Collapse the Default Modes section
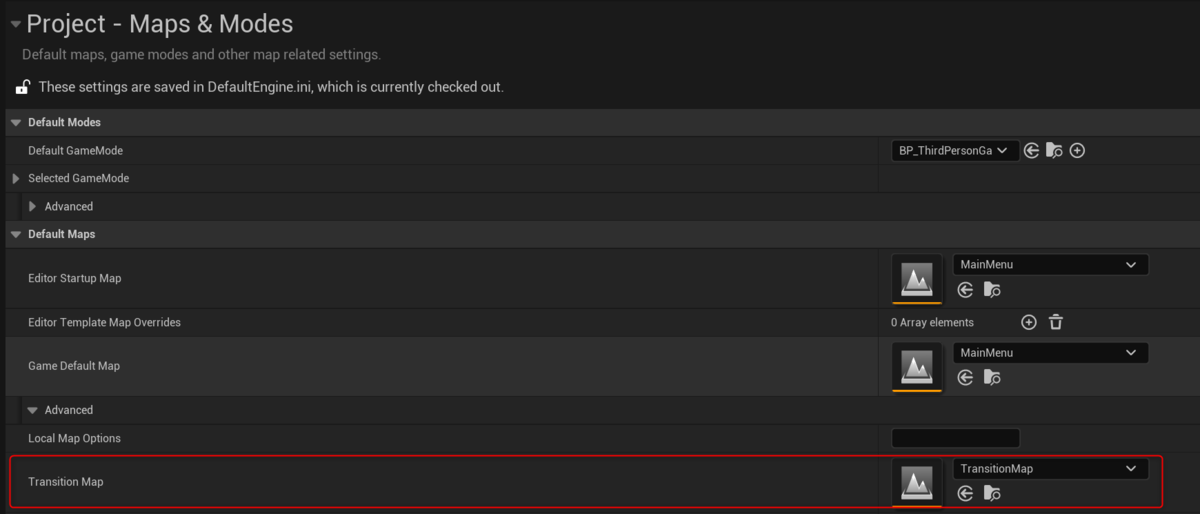The image size is (1200, 514). point(15,122)
